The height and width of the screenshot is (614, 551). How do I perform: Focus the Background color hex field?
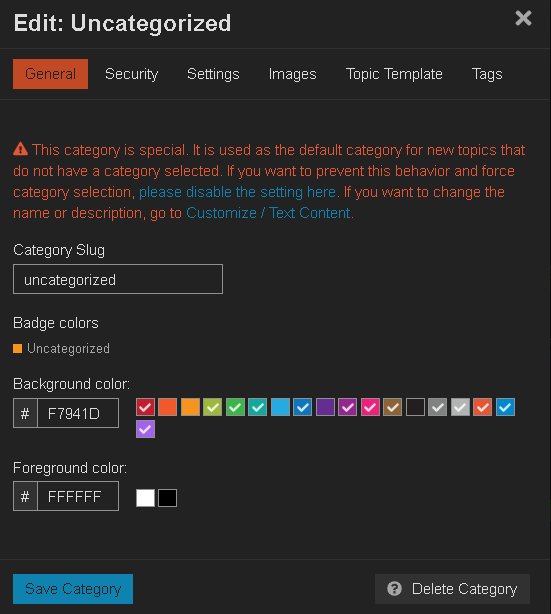click(78, 413)
